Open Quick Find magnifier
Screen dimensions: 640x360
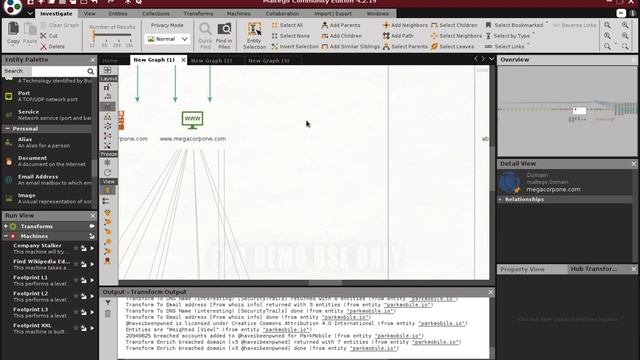[x=205, y=30]
